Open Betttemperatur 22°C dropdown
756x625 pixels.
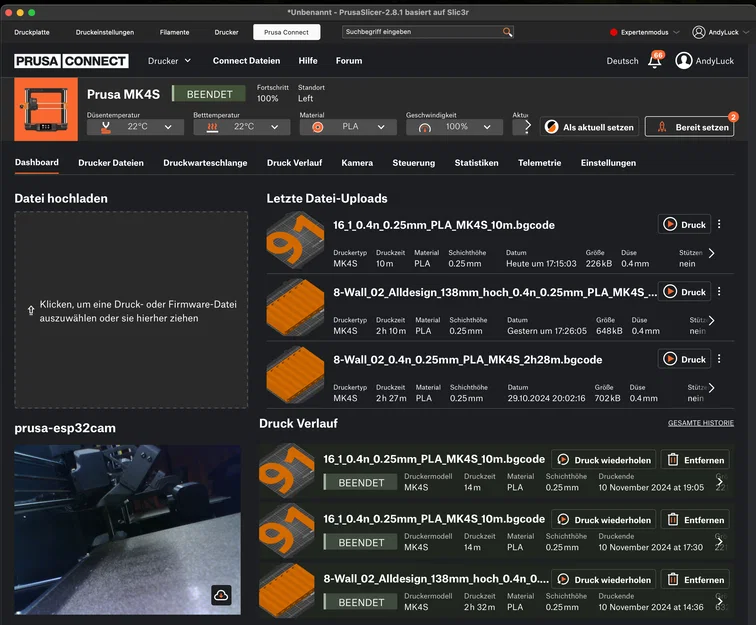point(242,127)
